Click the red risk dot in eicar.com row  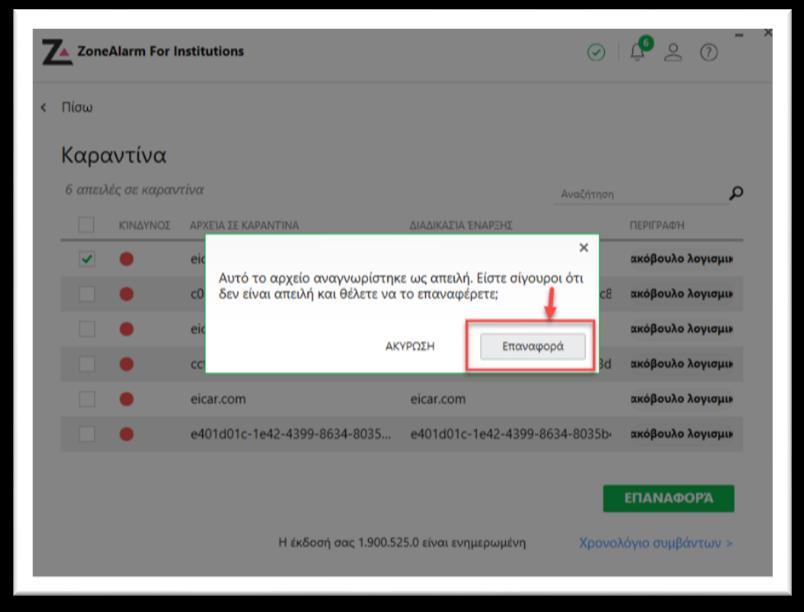pyautogui.click(x=127, y=399)
